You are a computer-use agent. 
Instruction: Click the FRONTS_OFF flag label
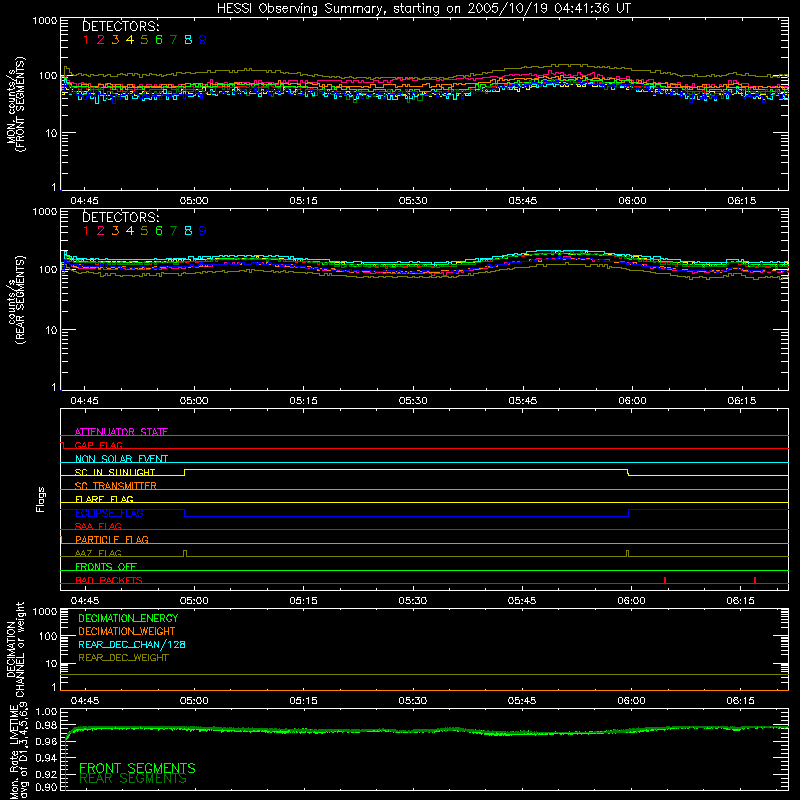click(106, 566)
